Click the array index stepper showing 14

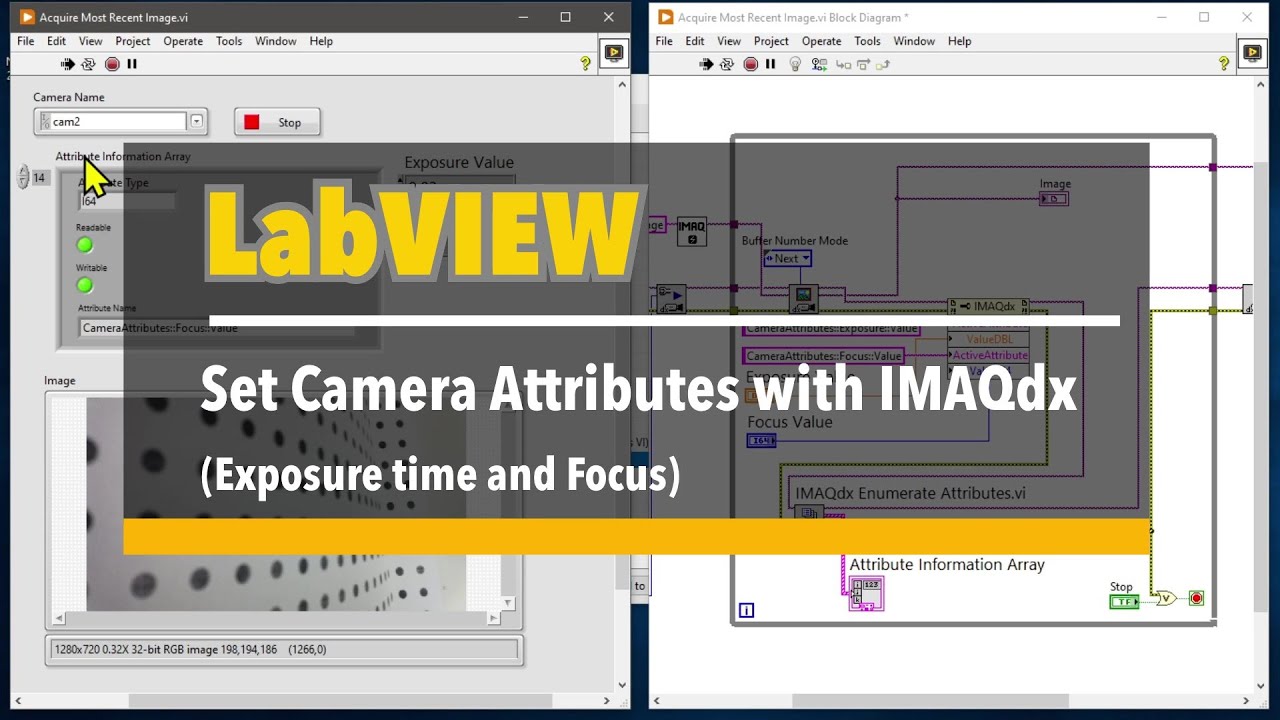pyautogui.click(x=22, y=178)
